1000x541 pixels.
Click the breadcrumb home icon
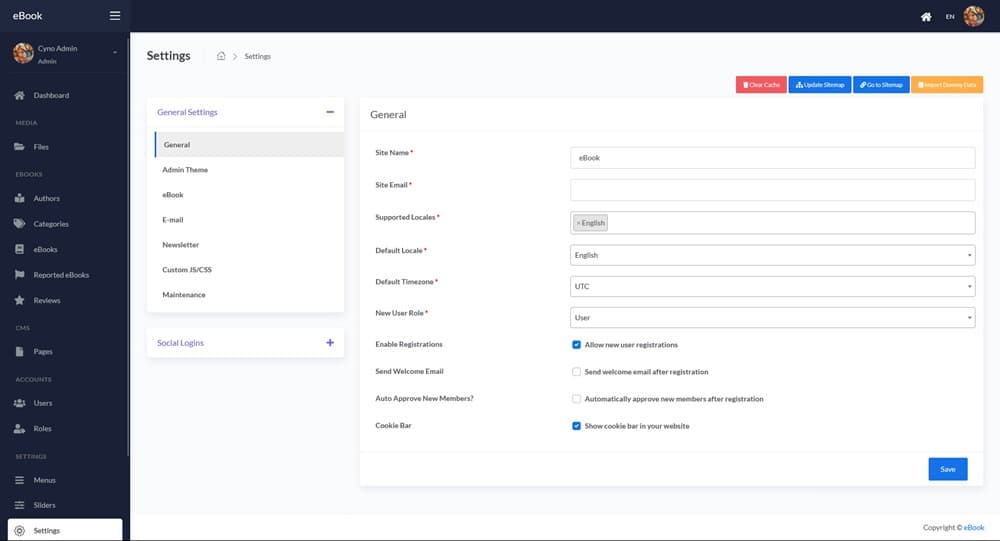pyautogui.click(x=221, y=56)
